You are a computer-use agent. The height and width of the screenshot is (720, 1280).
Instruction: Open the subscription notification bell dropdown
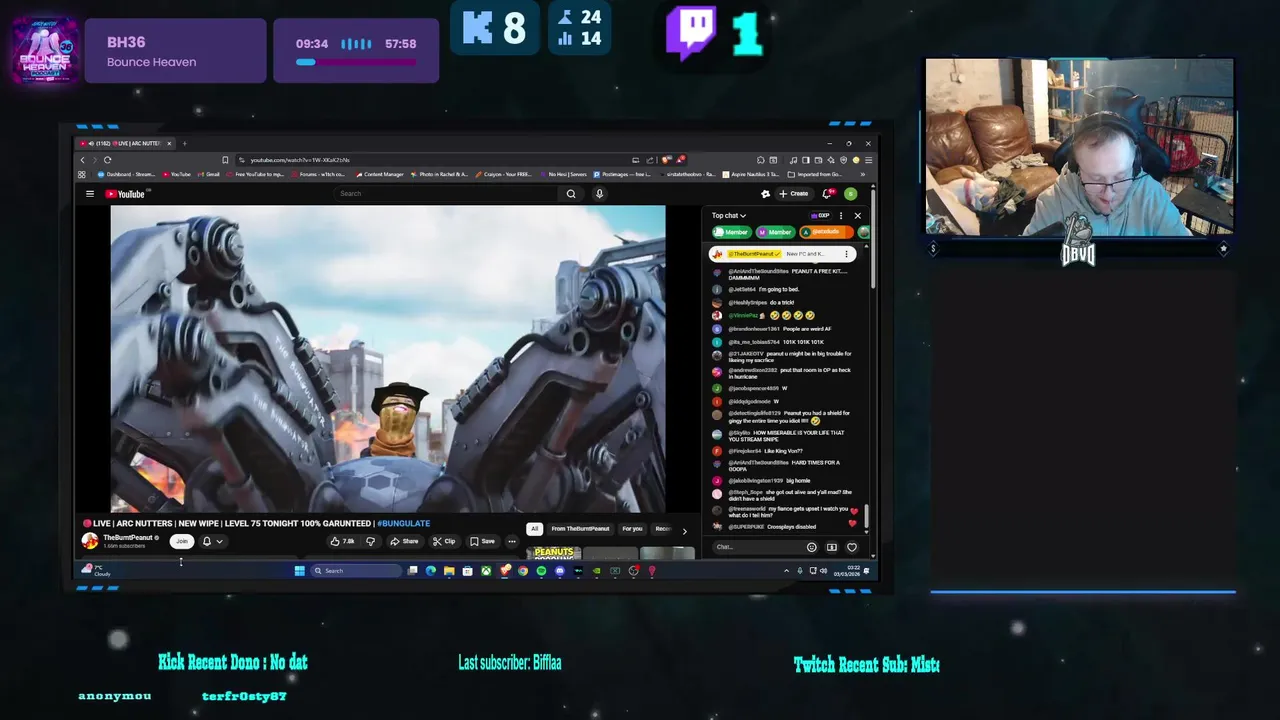[x=212, y=541]
